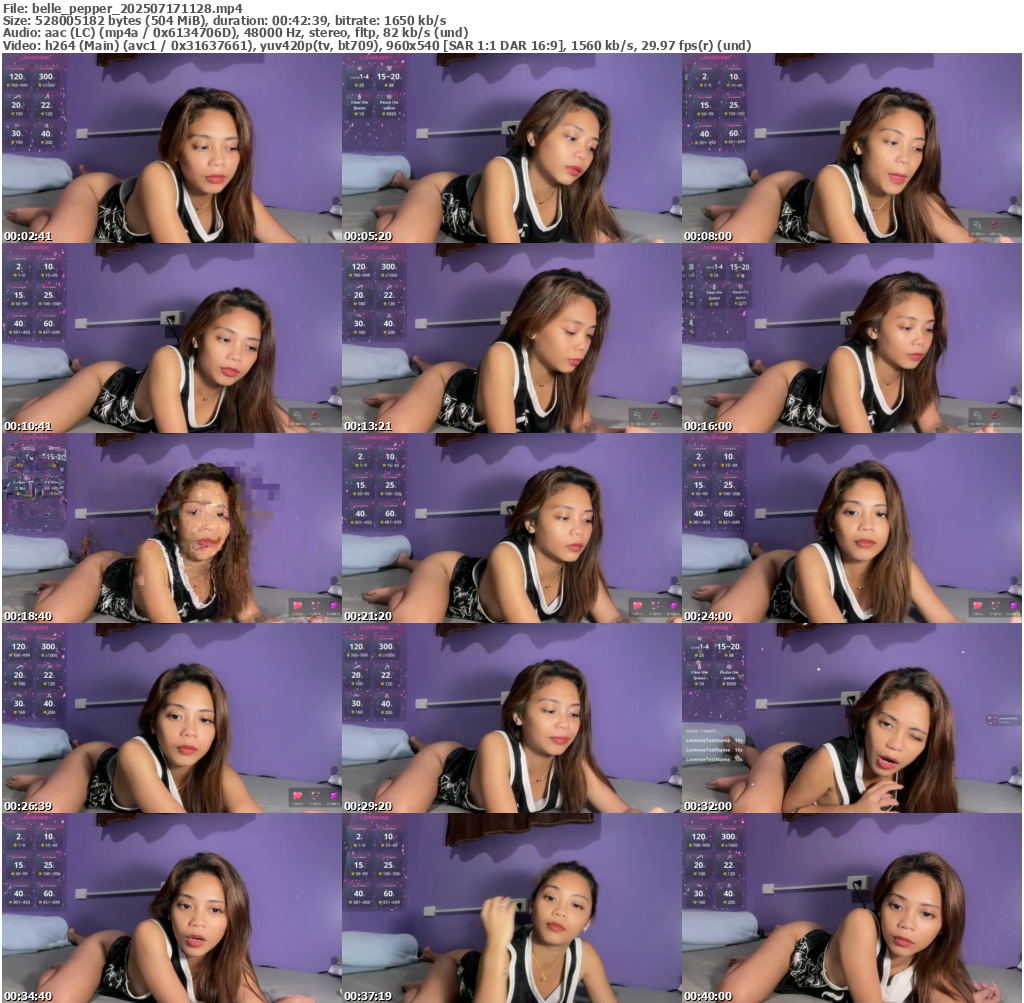The image size is (1024, 1003).
Task: Open the last frame stamped 00:40:00
Action: click(852, 908)
